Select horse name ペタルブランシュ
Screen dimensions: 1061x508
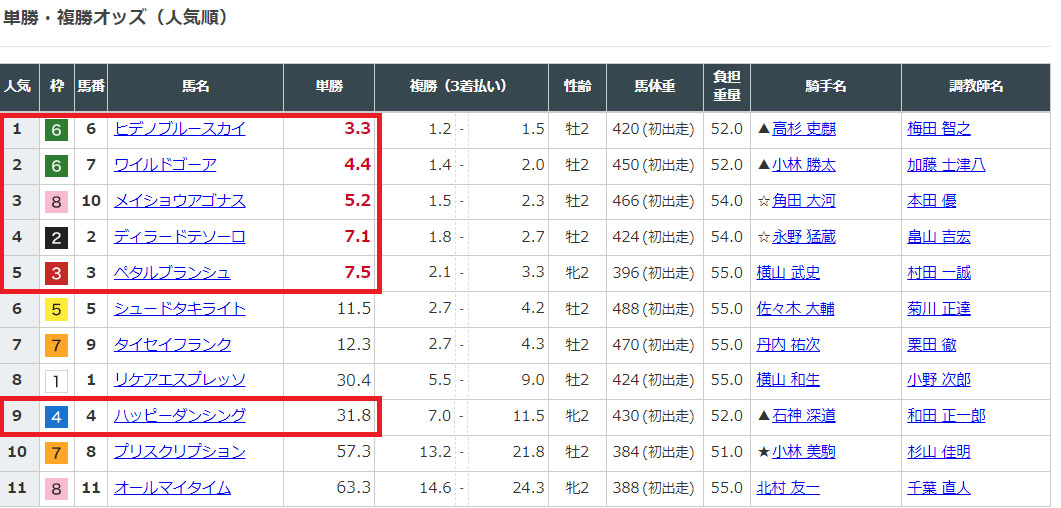click(x=172, y=273)
